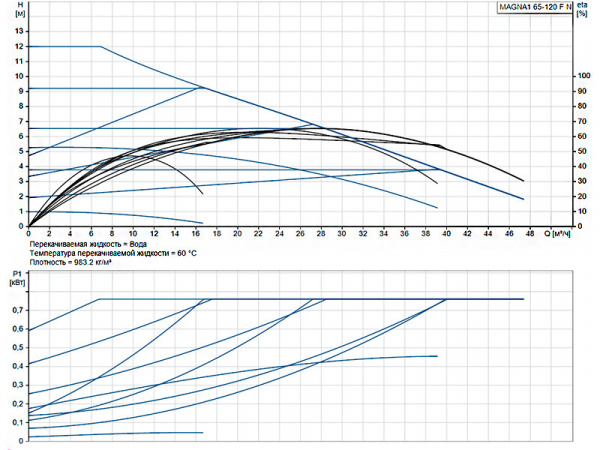Click the 46 tick on the Q axis

click(x=509, y=234)
